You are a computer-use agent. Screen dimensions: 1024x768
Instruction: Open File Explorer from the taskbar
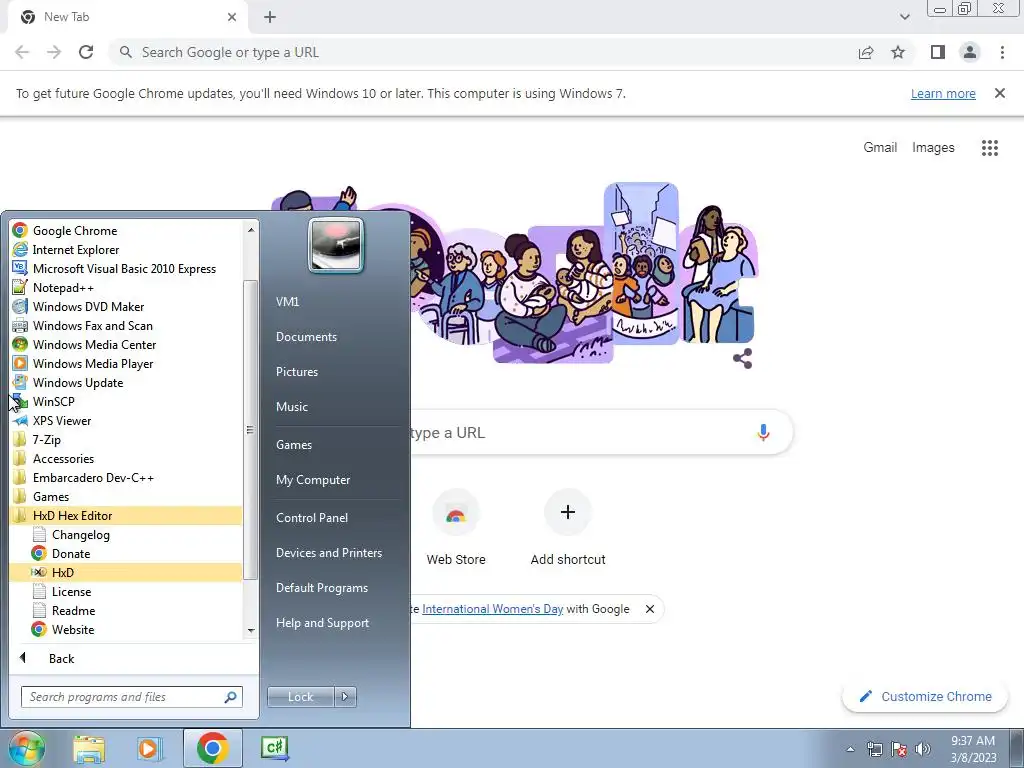point(89,748)
